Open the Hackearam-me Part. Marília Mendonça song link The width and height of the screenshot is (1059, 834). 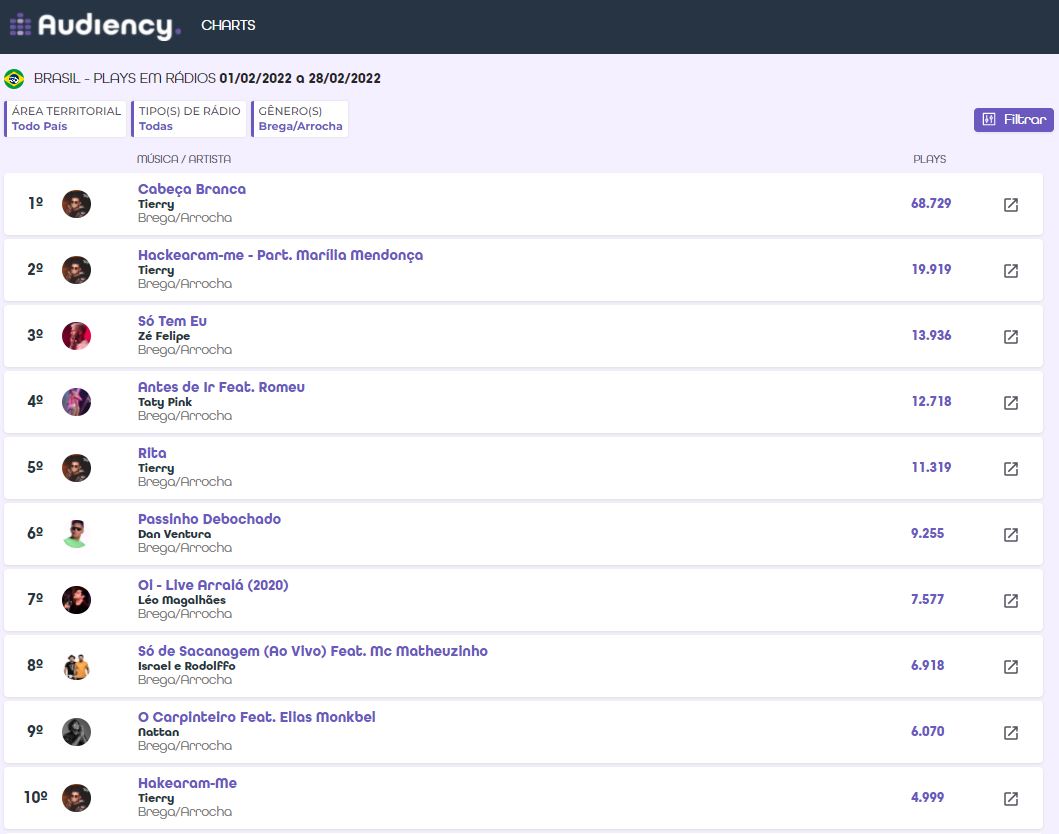click(x=280, y=255)
